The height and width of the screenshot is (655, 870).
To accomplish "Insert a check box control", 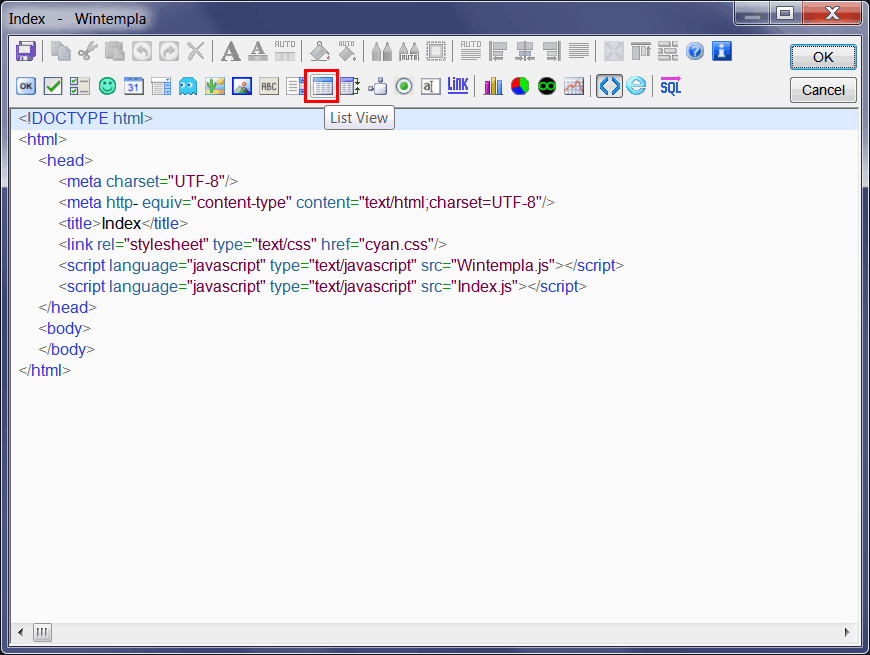I will pyautogui.click(x=53, y=87).
